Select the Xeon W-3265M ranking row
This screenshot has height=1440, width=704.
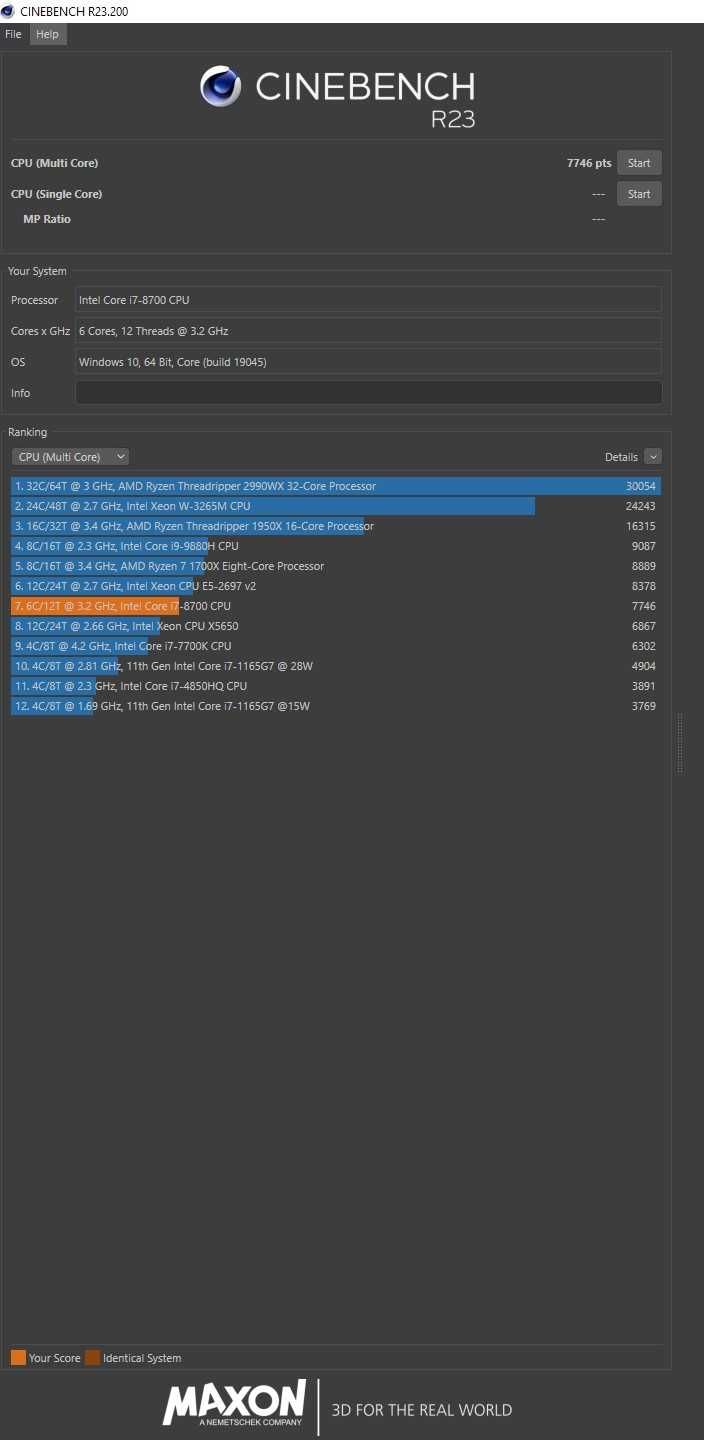[336, 506]
